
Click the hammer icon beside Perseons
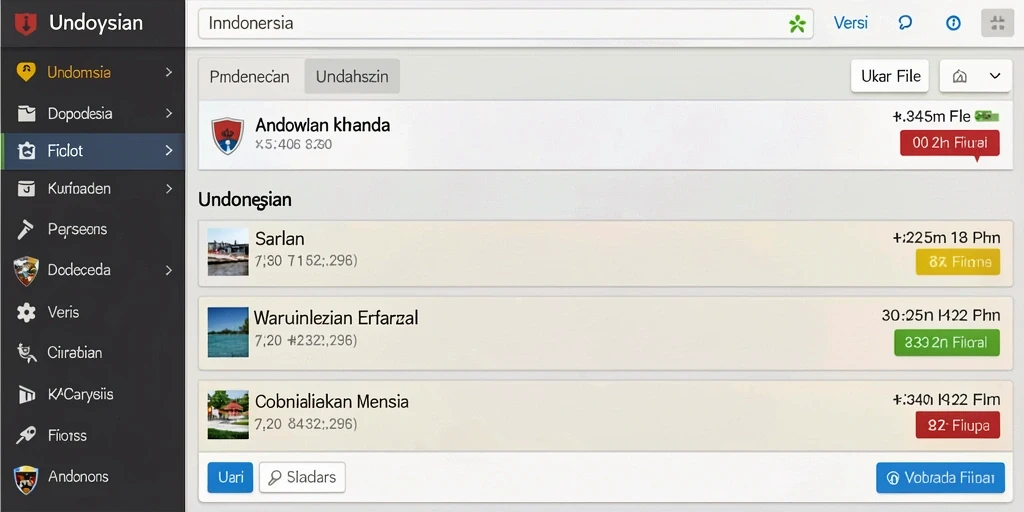coord(26,229)
